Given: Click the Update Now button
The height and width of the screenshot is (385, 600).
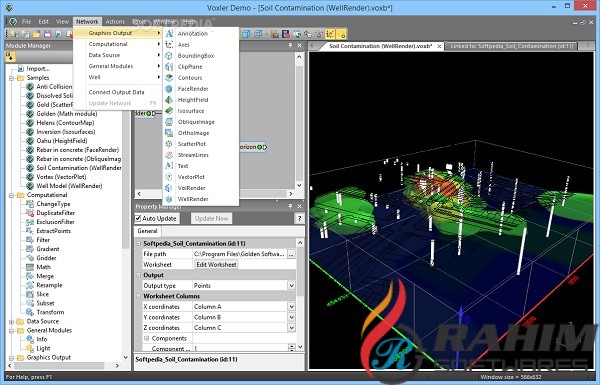Looking at the screenshot, I should click(x=212, y=219).
